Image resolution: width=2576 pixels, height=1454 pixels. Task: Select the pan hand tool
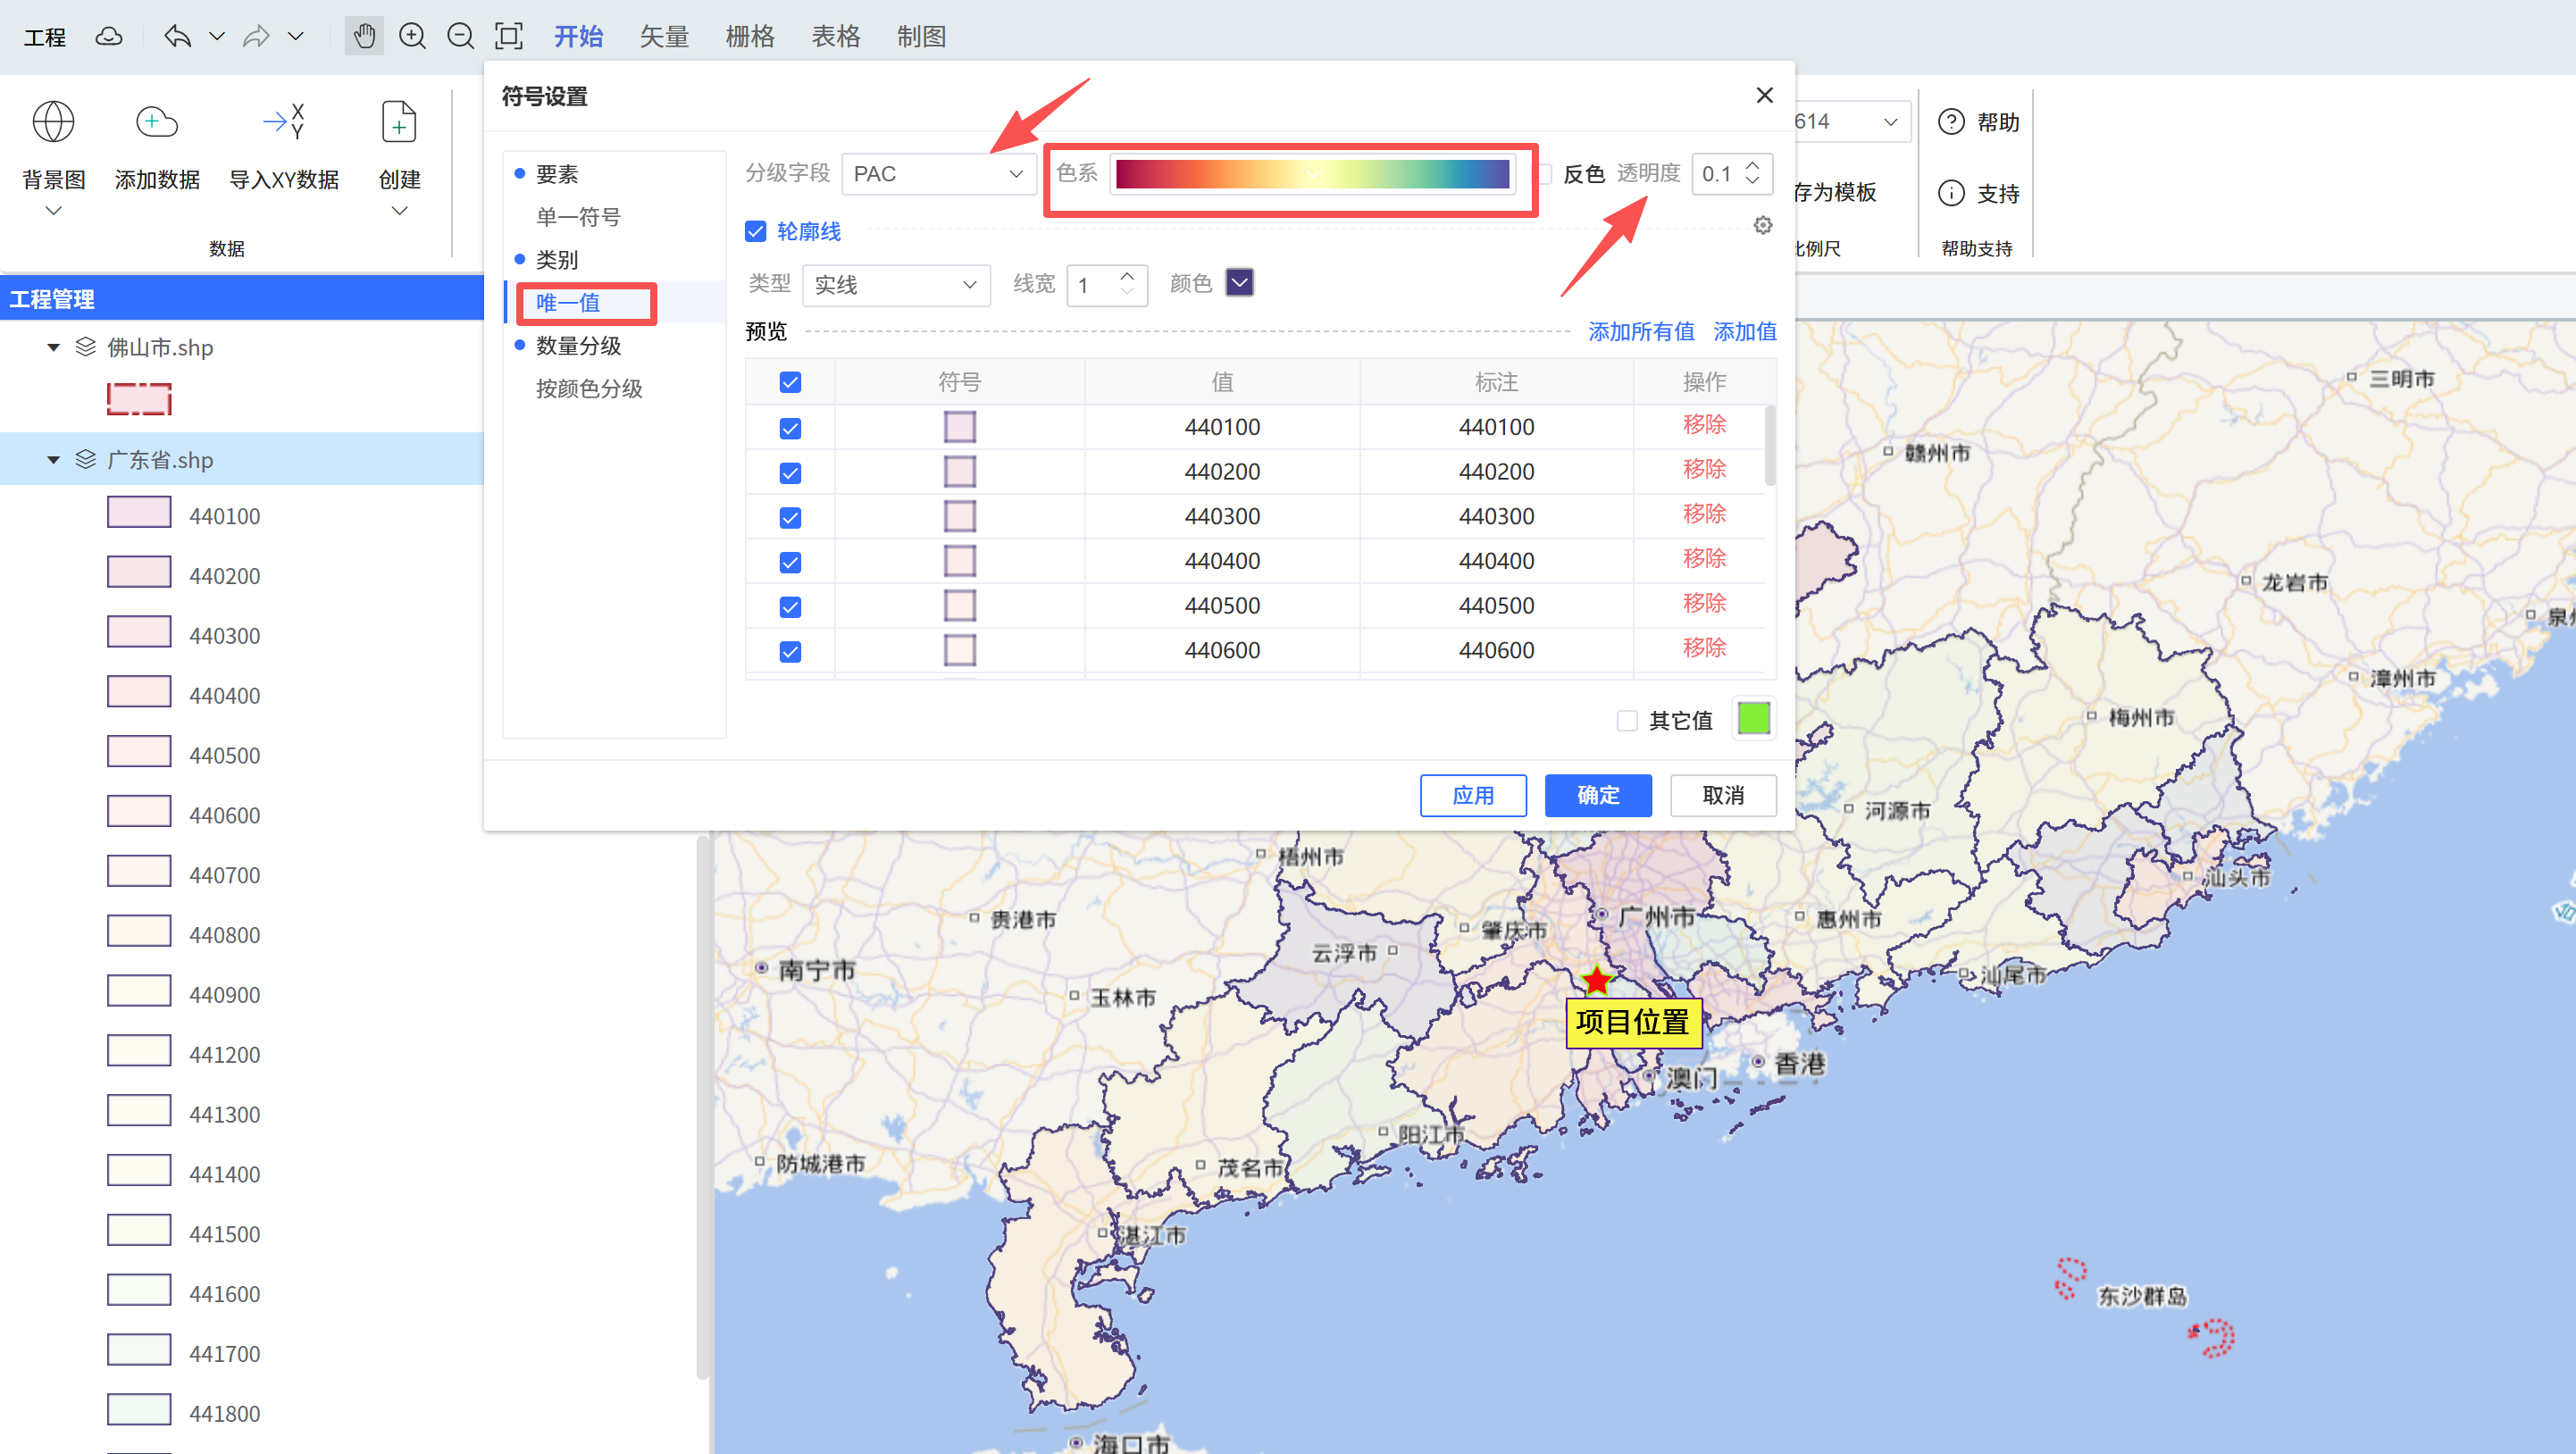tap(364, 37)
